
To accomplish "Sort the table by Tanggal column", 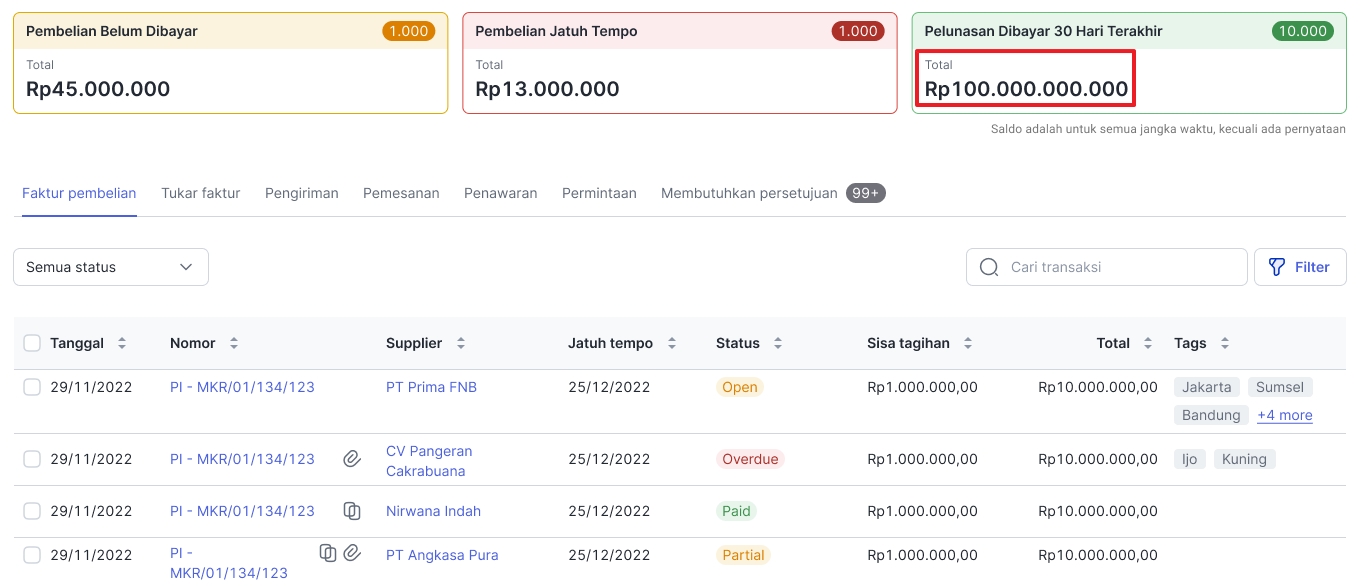I will (x=122, y=343).
